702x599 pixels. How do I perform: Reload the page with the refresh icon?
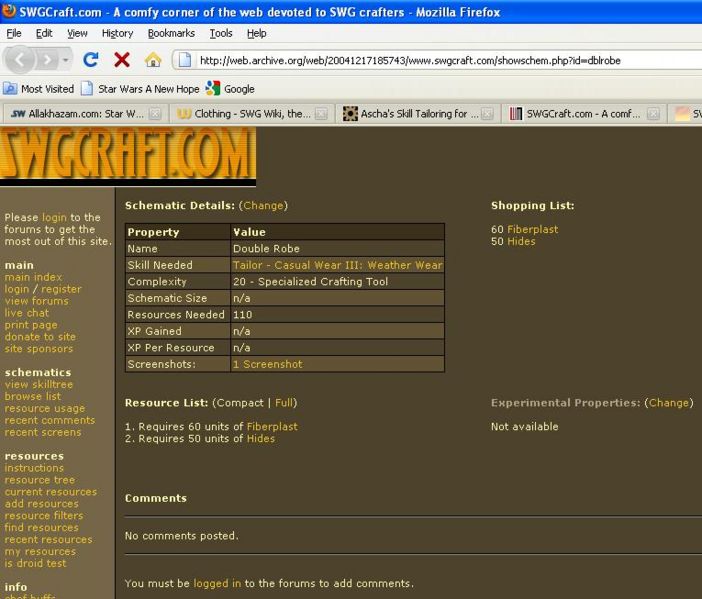coord(91,60)
